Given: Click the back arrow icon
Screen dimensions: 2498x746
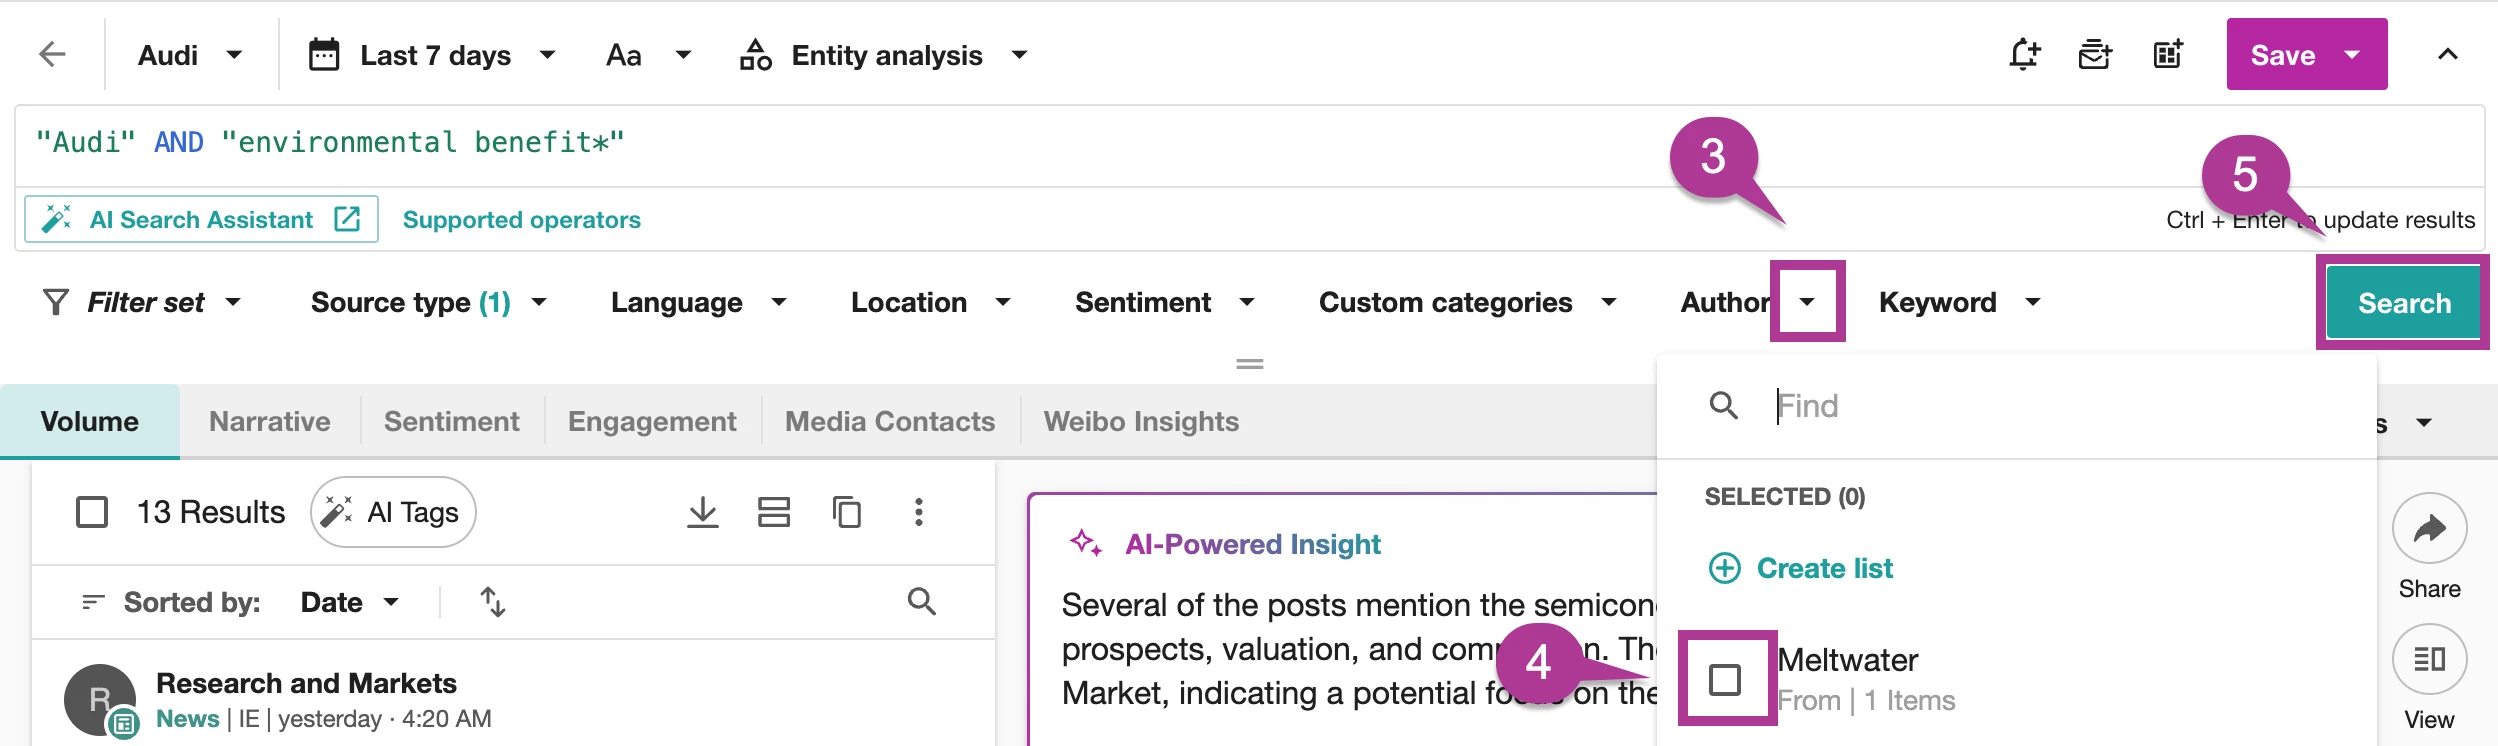Looking at the screenshot, I should (x=52, y=54).
